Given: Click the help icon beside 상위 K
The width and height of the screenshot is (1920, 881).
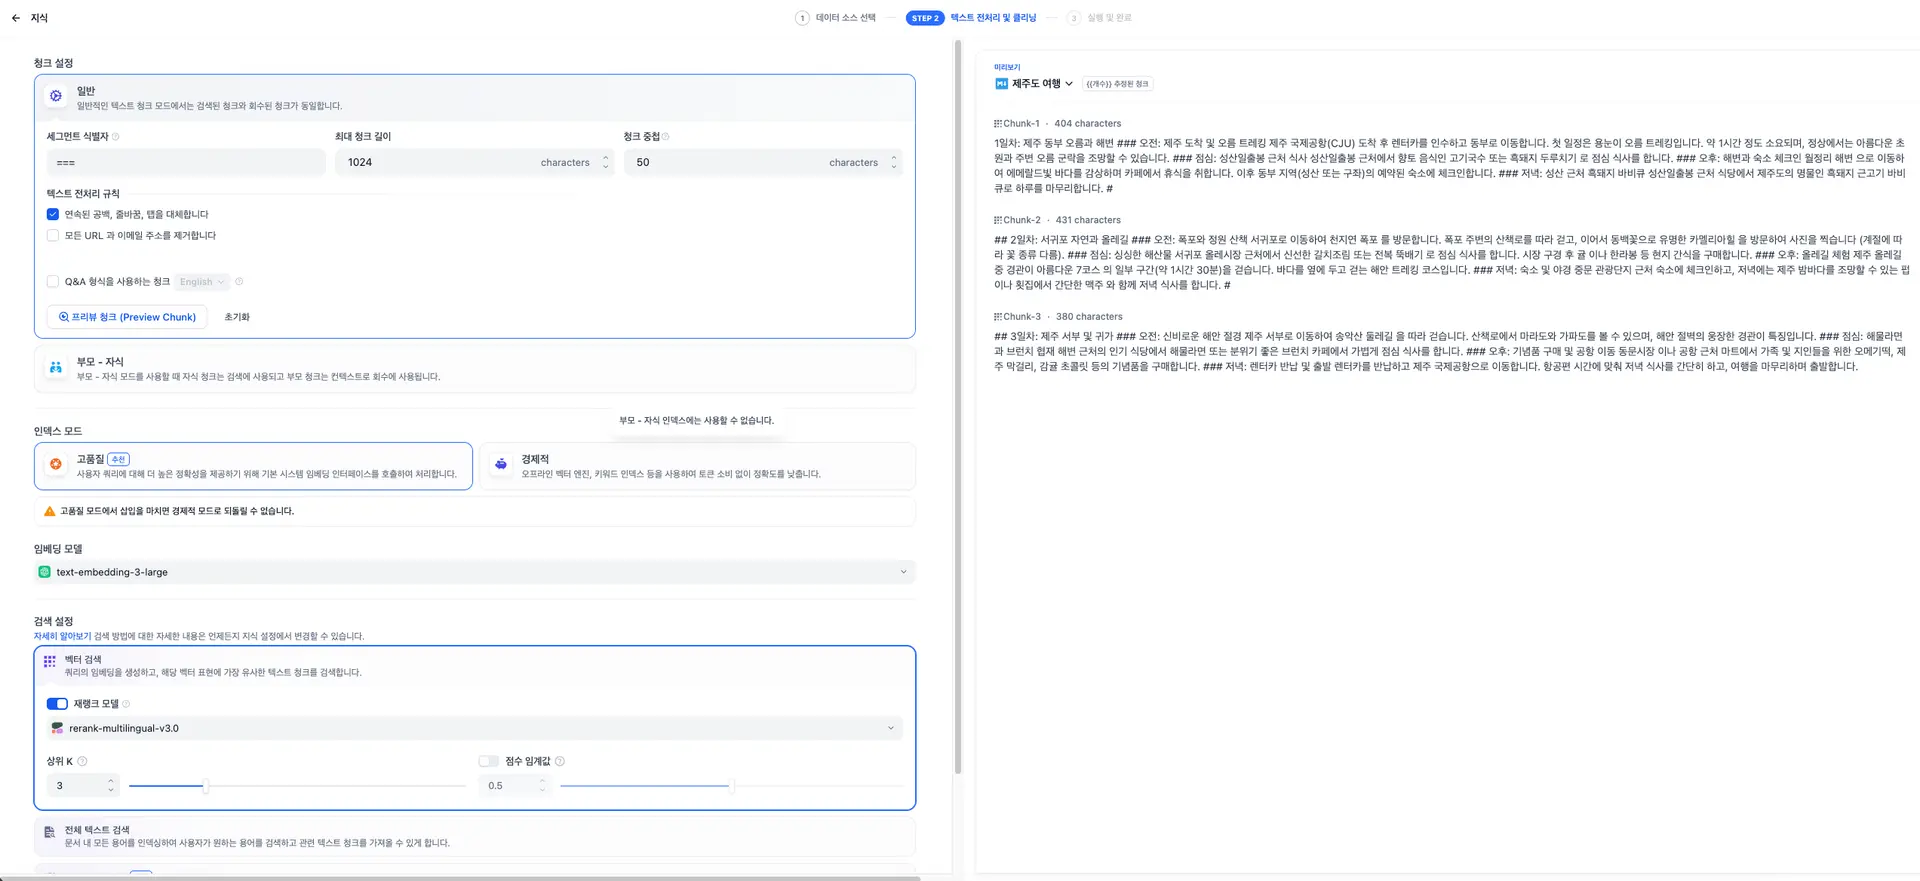Looking at the screenshot, I should tap(82, 761).
